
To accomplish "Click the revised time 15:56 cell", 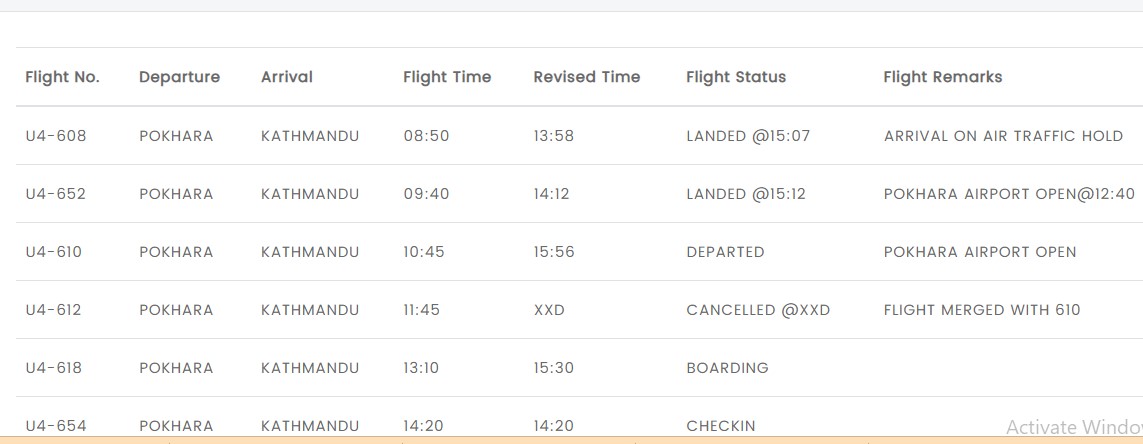I will coord(554,252).
